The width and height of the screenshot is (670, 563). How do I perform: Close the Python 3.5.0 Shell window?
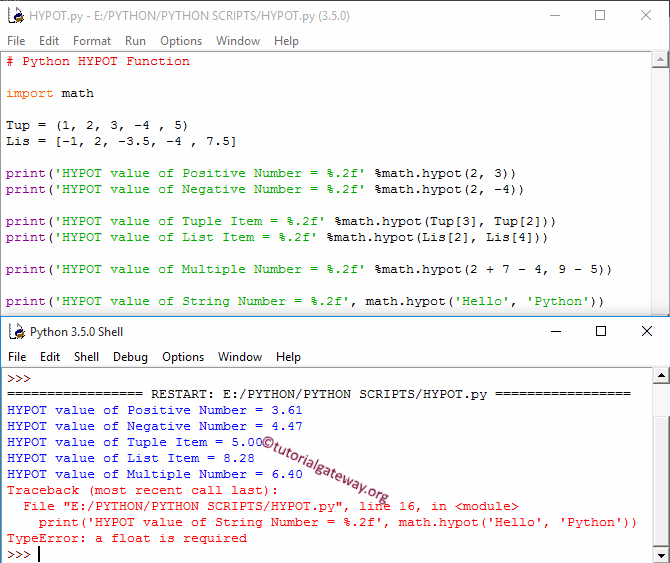point(647,331)
